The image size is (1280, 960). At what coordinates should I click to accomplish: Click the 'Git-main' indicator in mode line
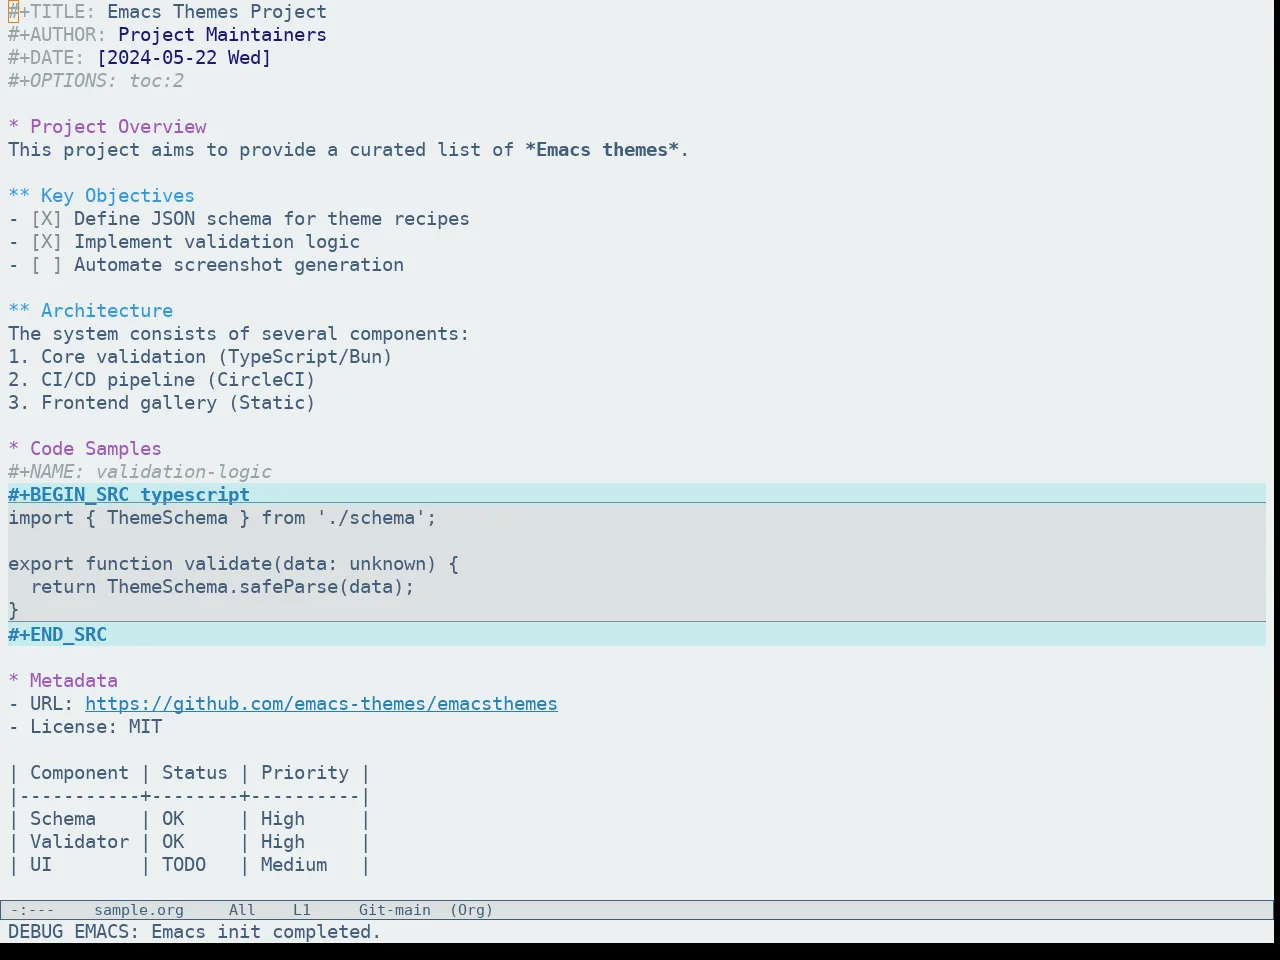click(395, 910)
